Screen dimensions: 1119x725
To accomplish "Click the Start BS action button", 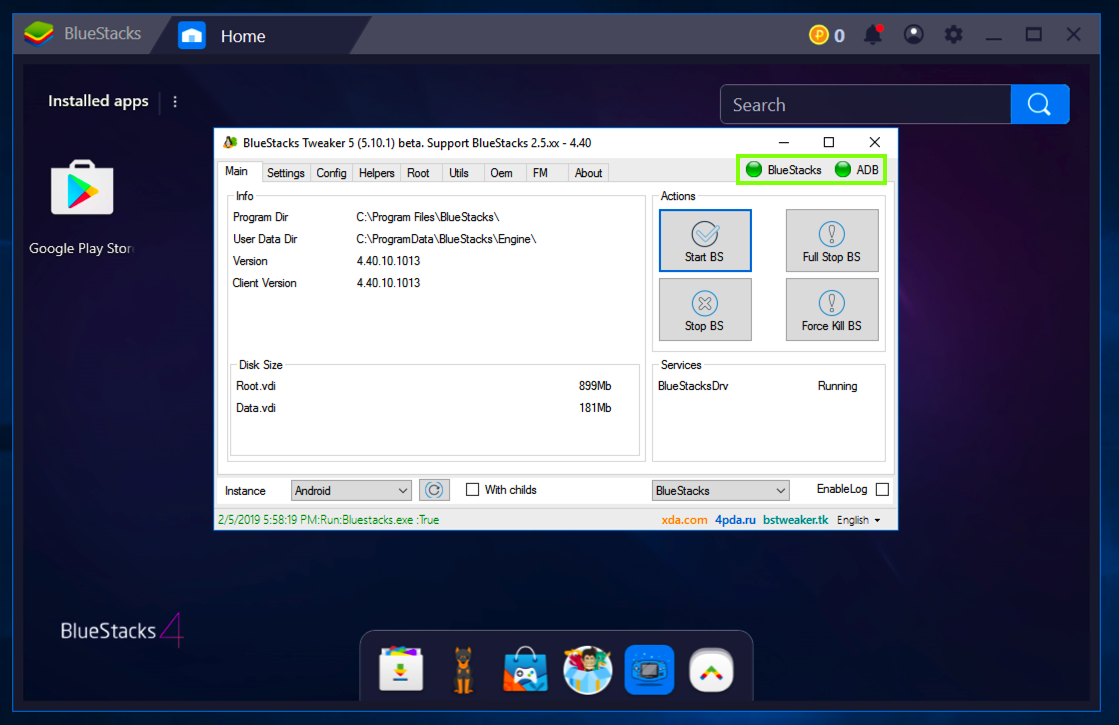I will click(x=704, y=240).
